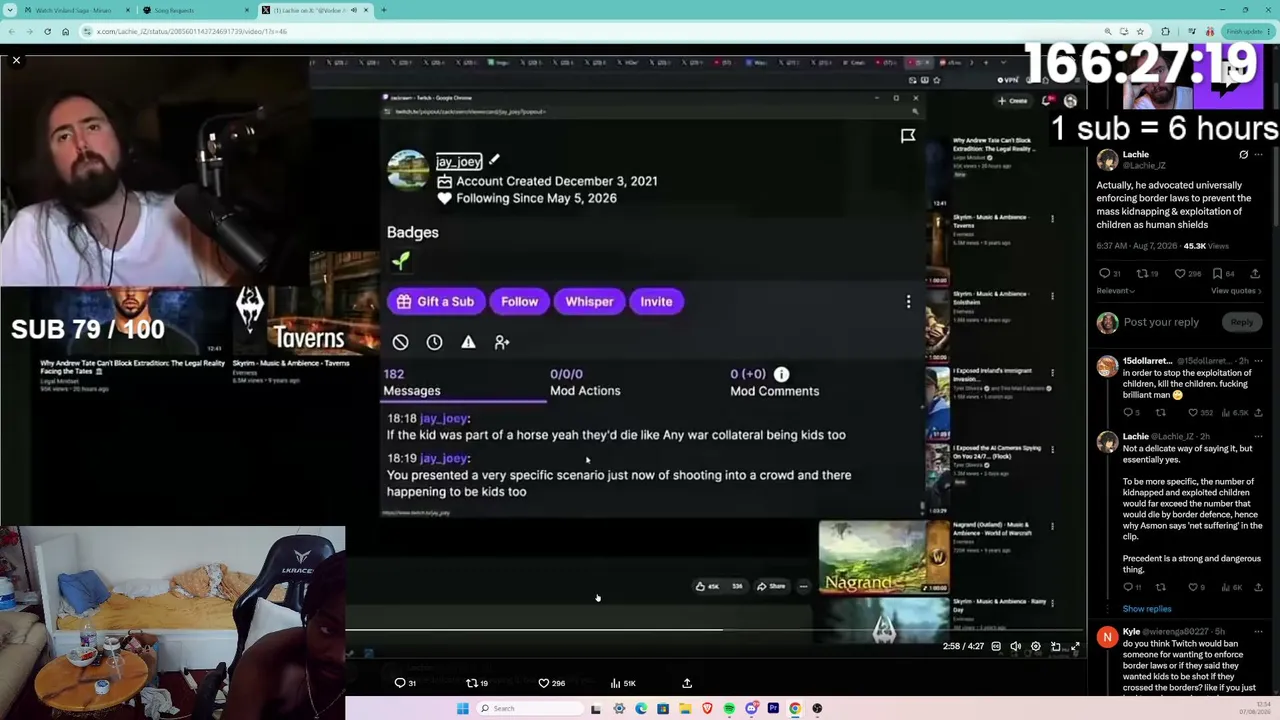Go to the browser home page

click(65, 31)
